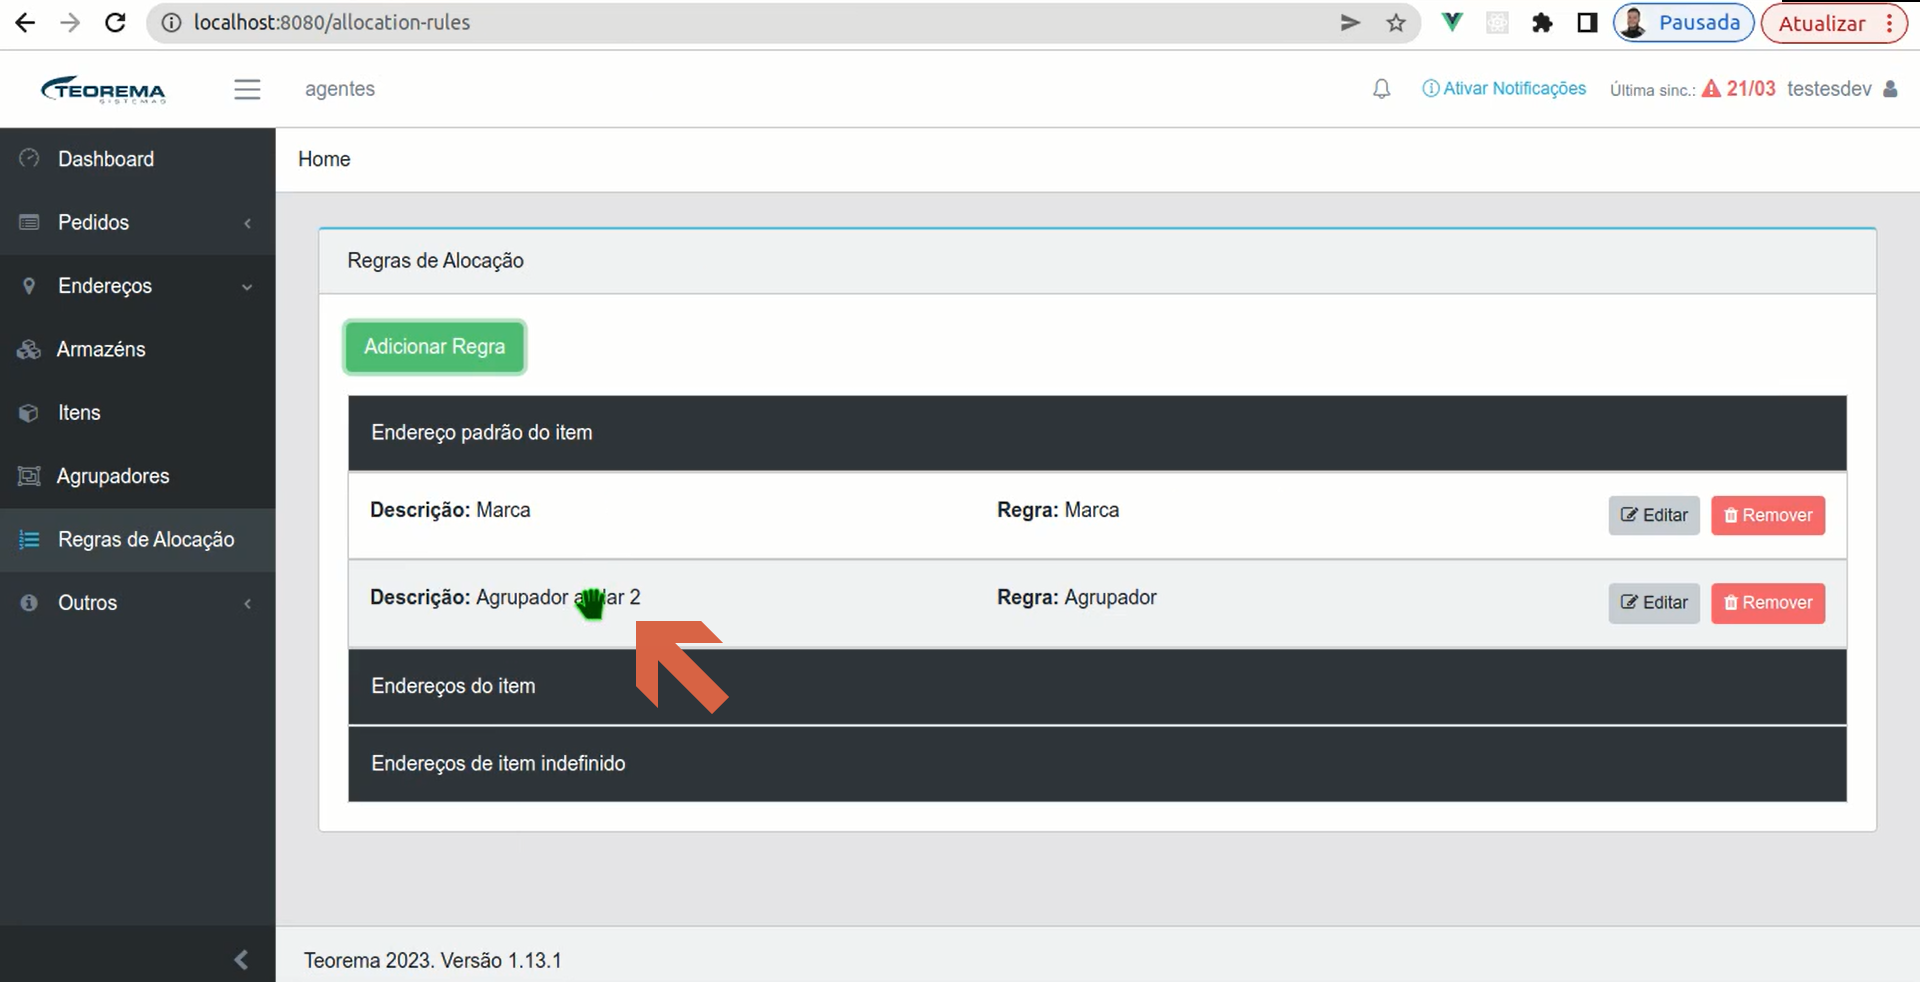This screenshot has width=1920, height=982.
Task: Click the Regras de Alocação card title
Action: pyautogui.click(x=435, y=261)
